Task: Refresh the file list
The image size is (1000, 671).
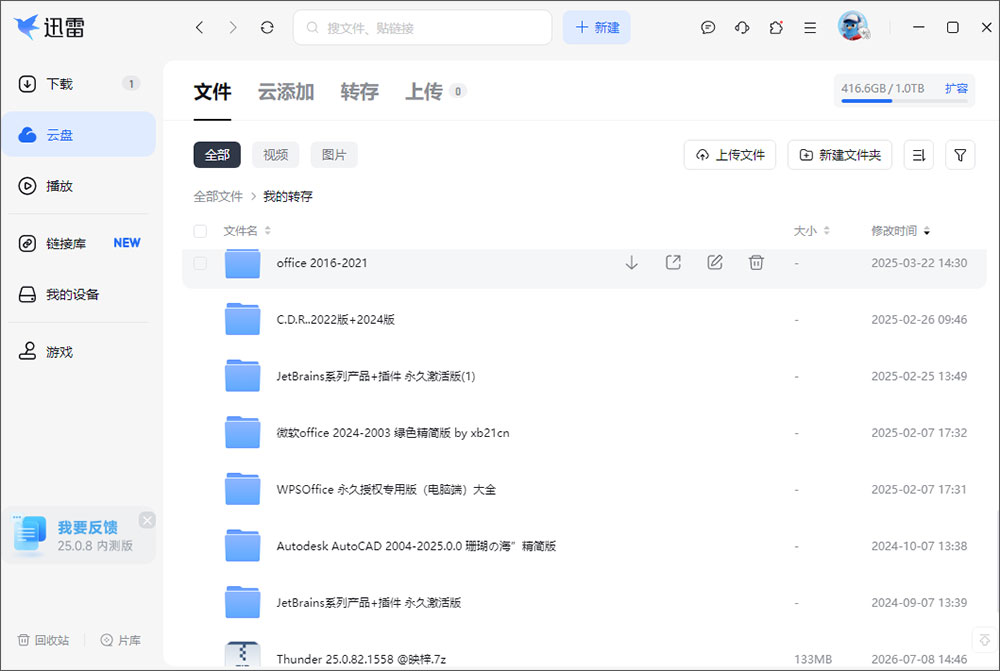Action: tap(267, 27)
